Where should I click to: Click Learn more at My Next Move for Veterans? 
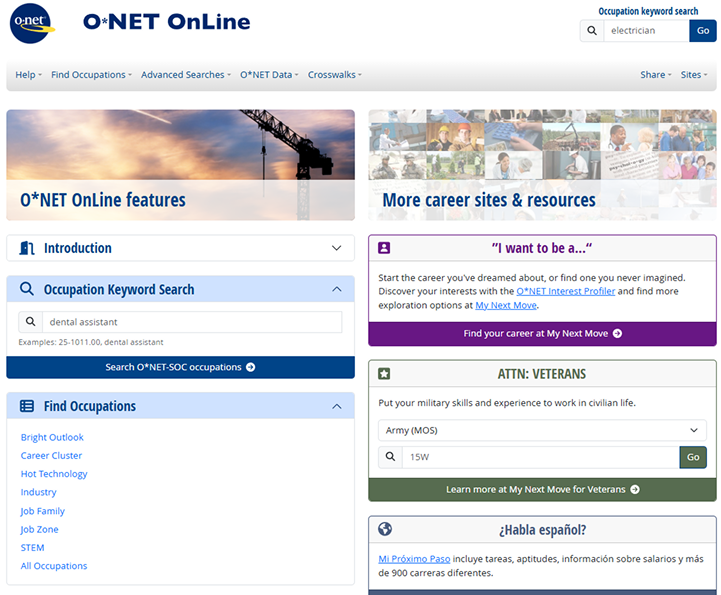542,489
